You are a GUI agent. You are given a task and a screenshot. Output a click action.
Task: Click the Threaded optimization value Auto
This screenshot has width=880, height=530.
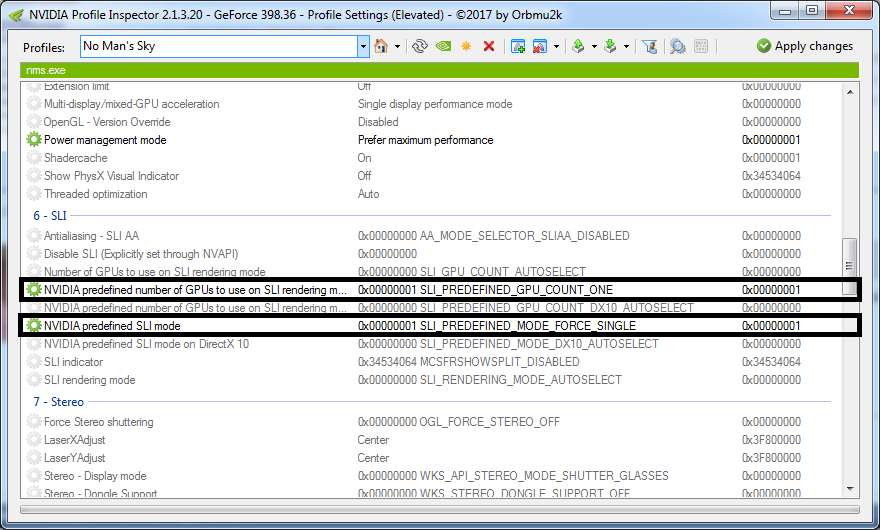pyautogui.click(x=368, y=194)
